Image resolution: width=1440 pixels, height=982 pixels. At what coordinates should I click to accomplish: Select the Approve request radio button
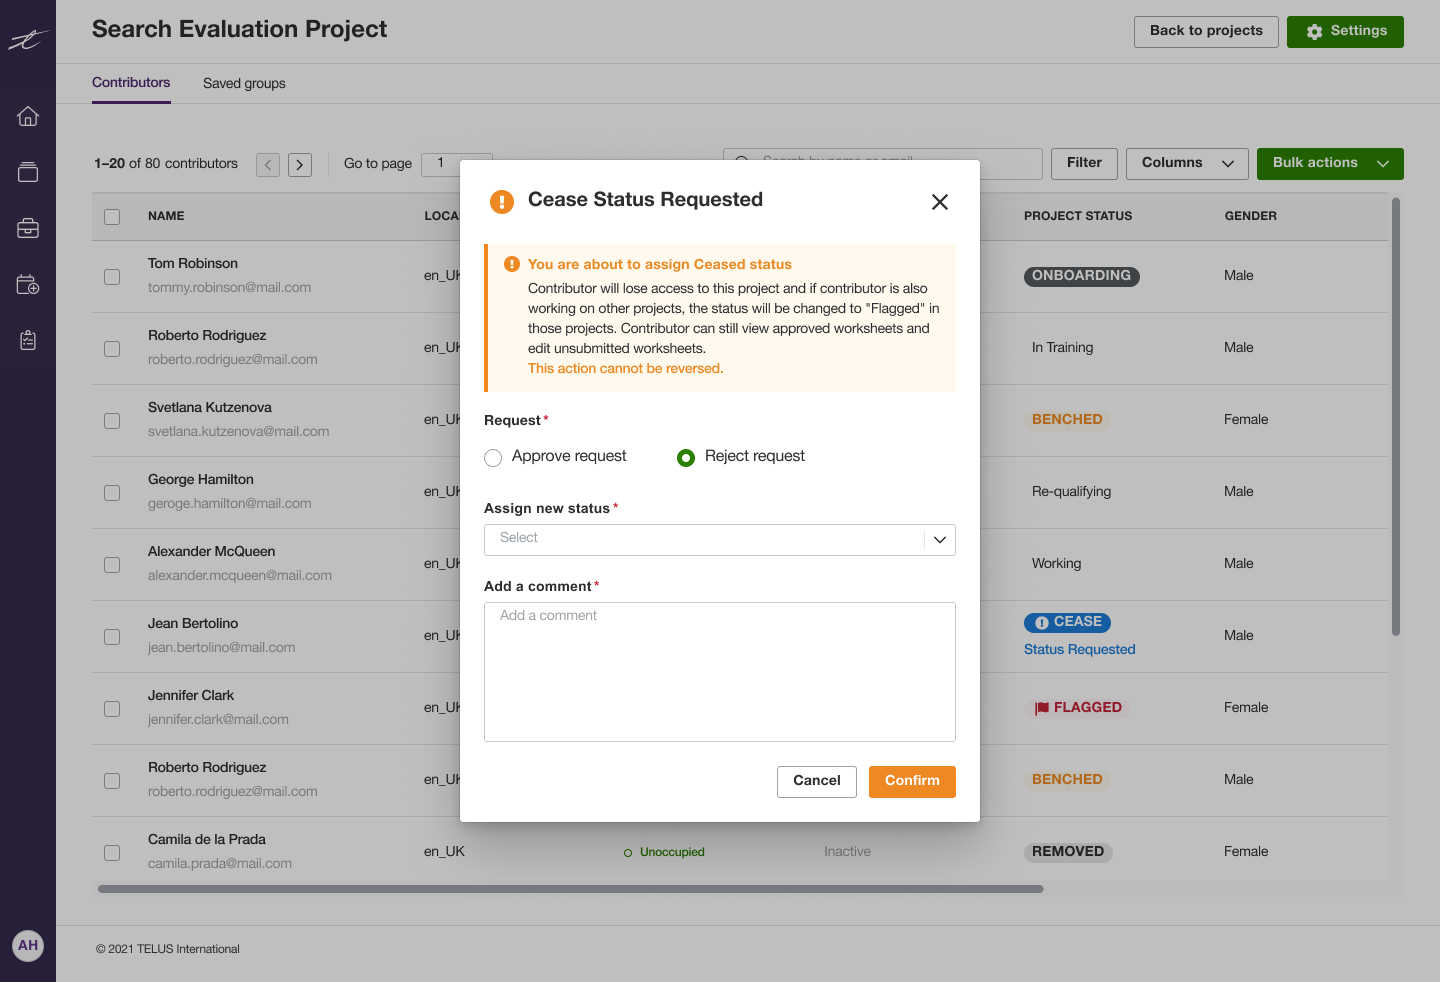click(493, 457)
